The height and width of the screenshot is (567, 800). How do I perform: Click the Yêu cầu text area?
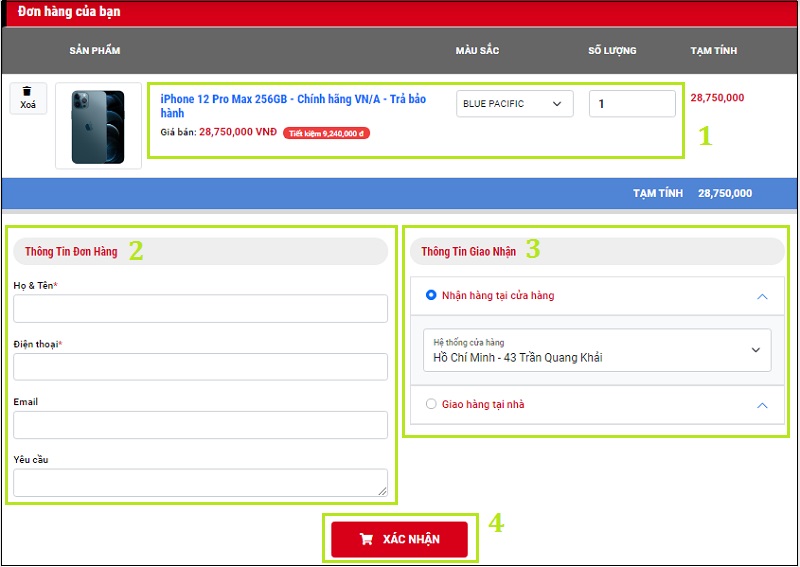pos(200,482)
